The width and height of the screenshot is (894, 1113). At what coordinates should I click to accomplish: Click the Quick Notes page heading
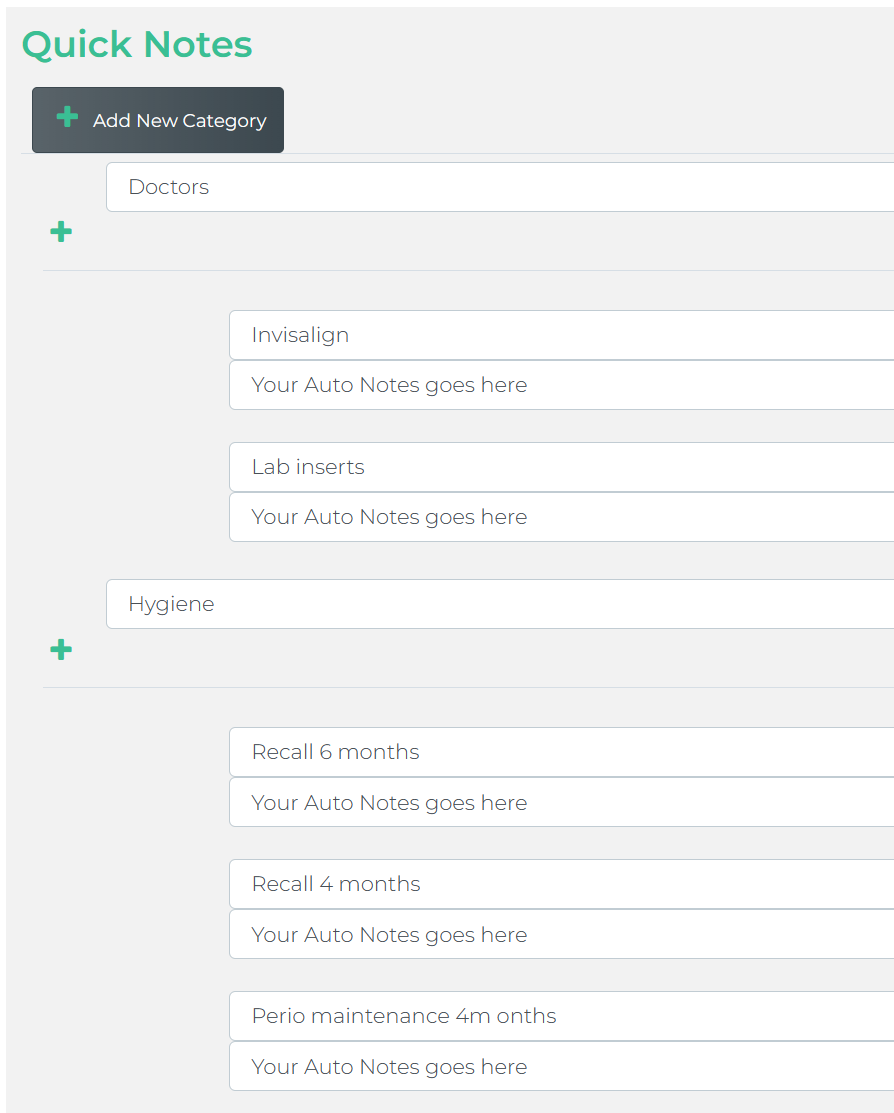coord(137,44)
